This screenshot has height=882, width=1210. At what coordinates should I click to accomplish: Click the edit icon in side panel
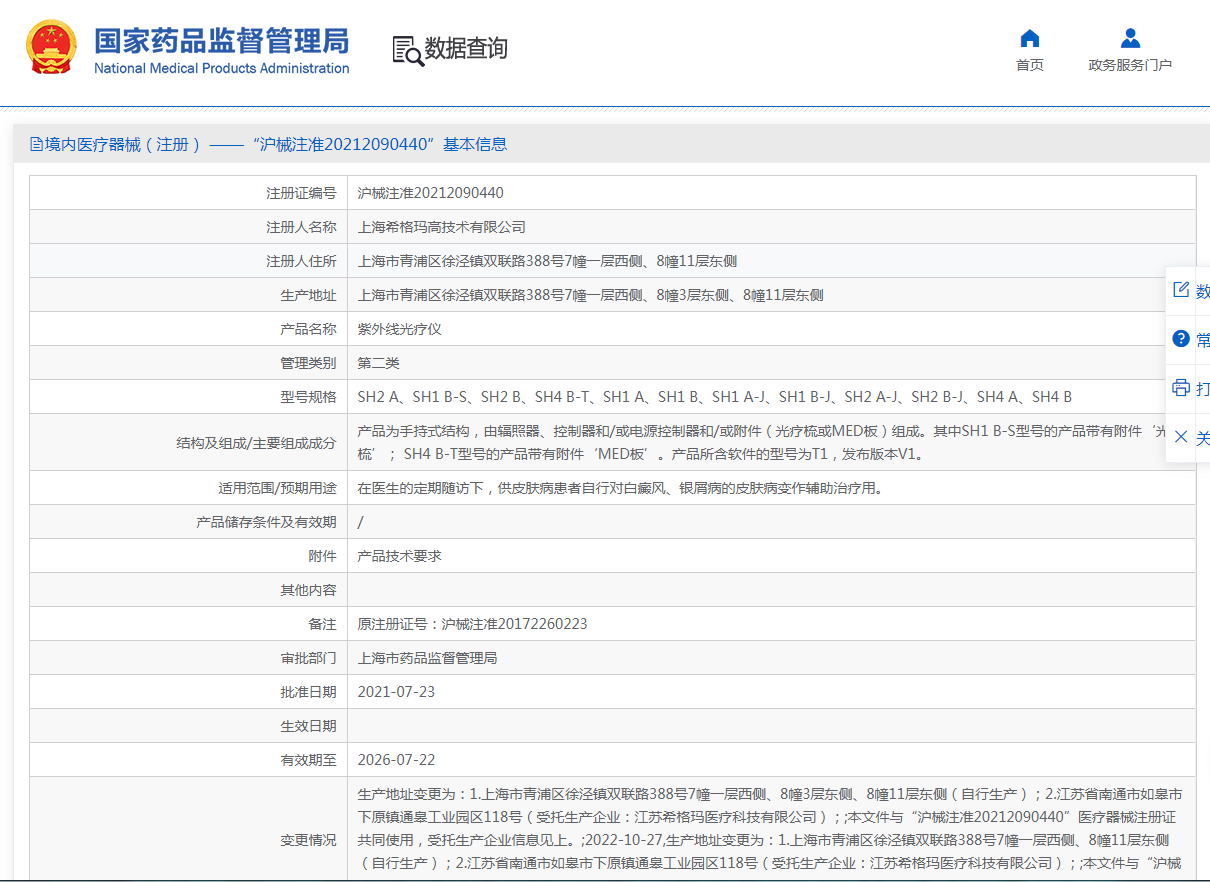tap(1181, 290)
